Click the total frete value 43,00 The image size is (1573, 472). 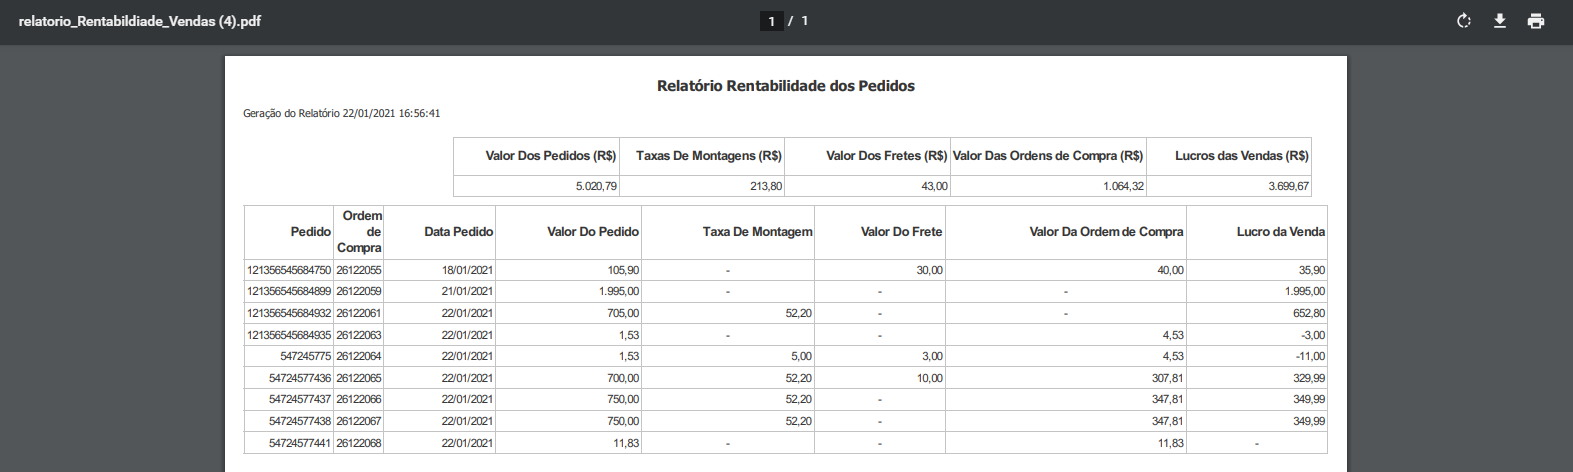(x=934, y=187)
